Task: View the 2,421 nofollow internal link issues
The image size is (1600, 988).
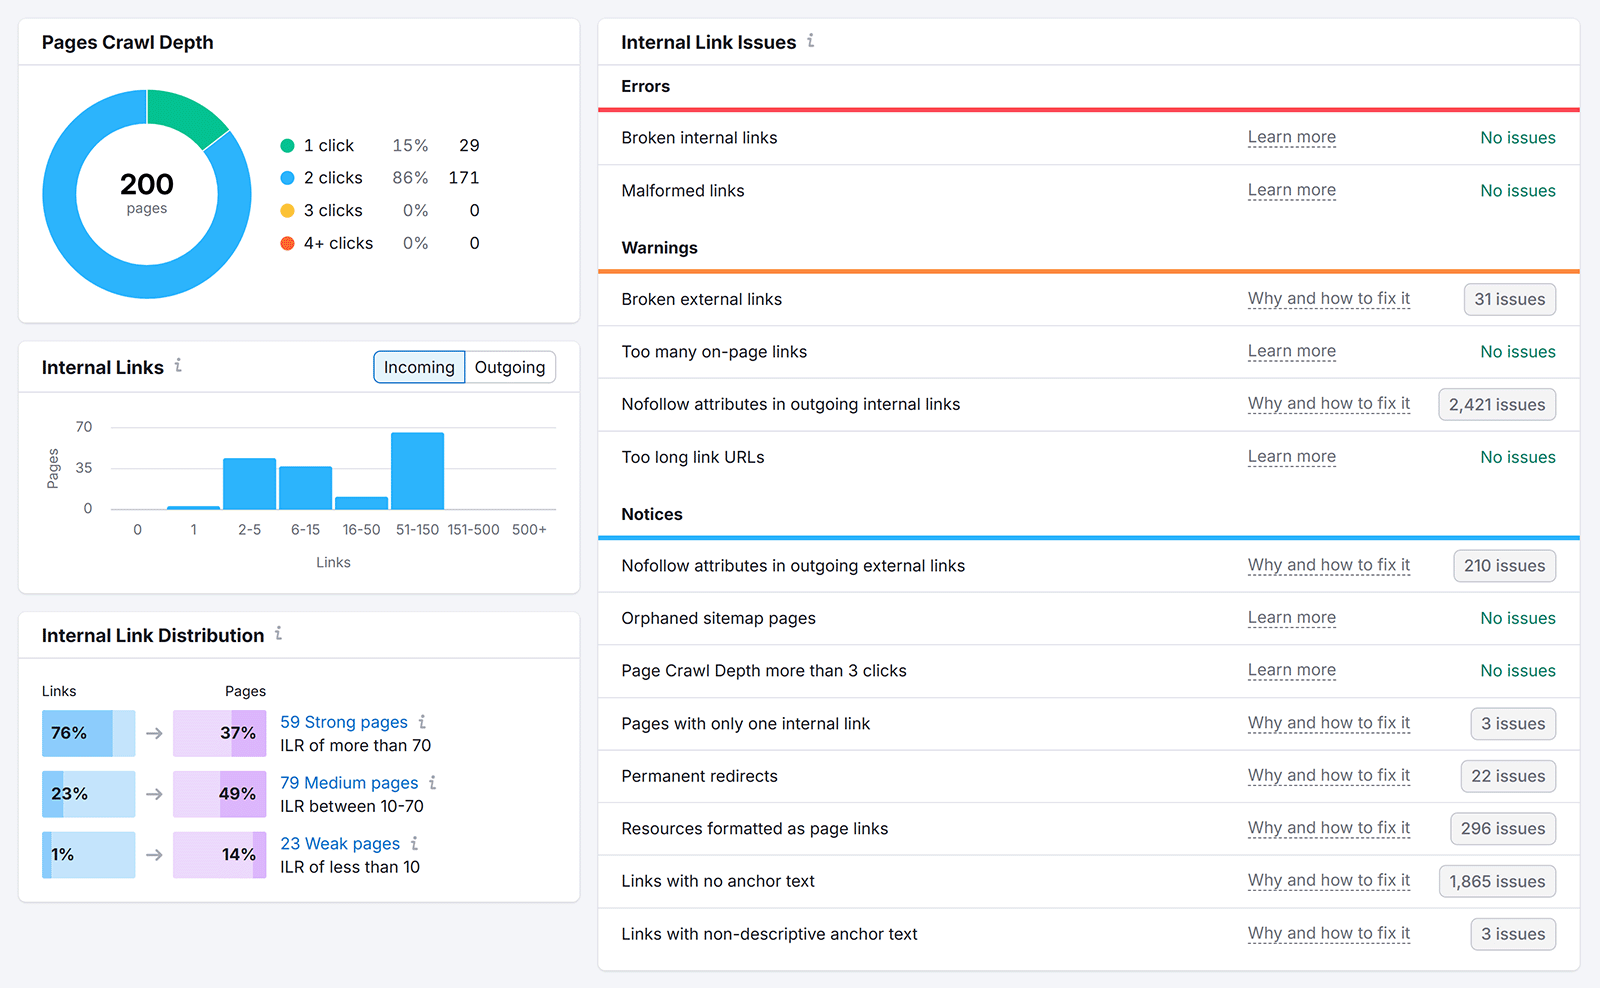Action: (1496, 404)
